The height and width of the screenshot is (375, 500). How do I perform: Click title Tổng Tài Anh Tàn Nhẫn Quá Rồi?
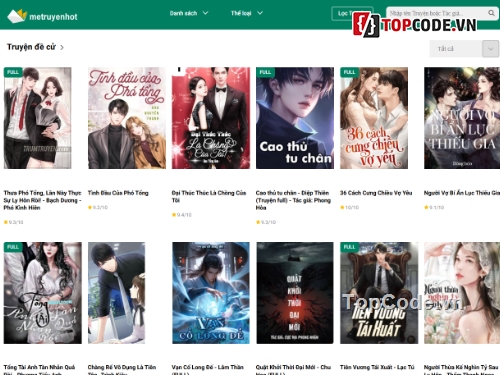[39, 370]
